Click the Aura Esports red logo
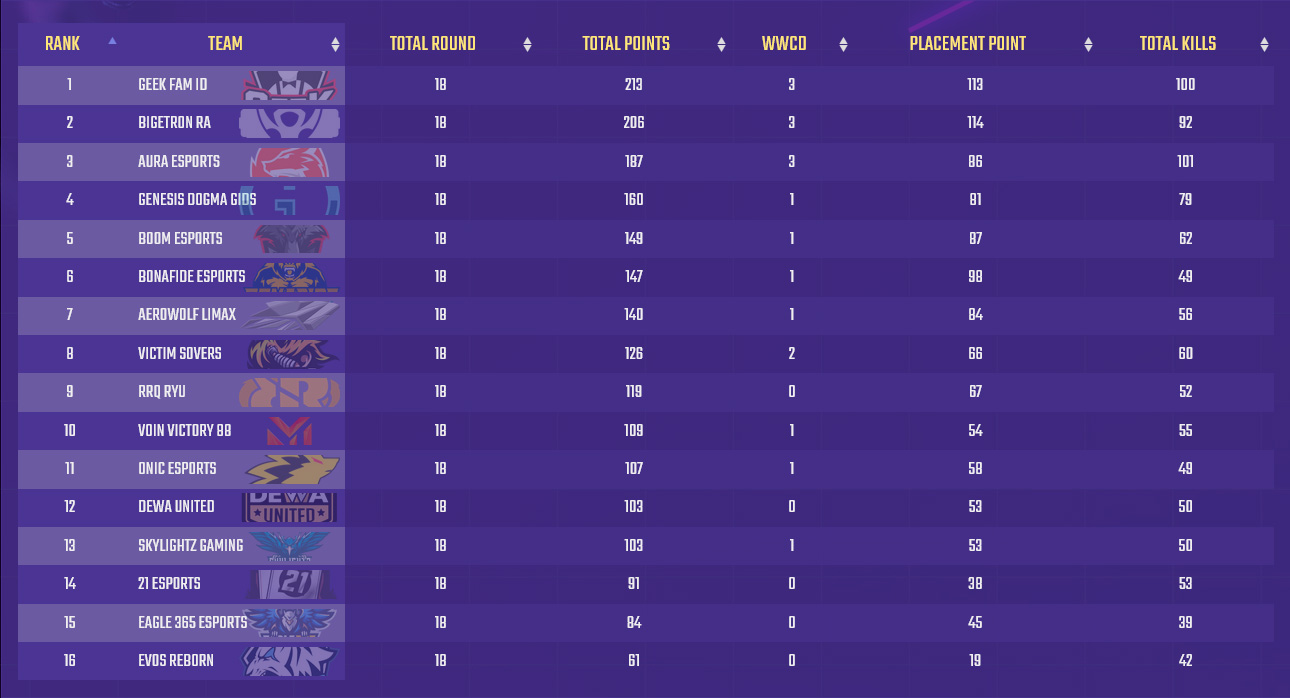The image size is (1290, 698). click(x=291, y=162)
